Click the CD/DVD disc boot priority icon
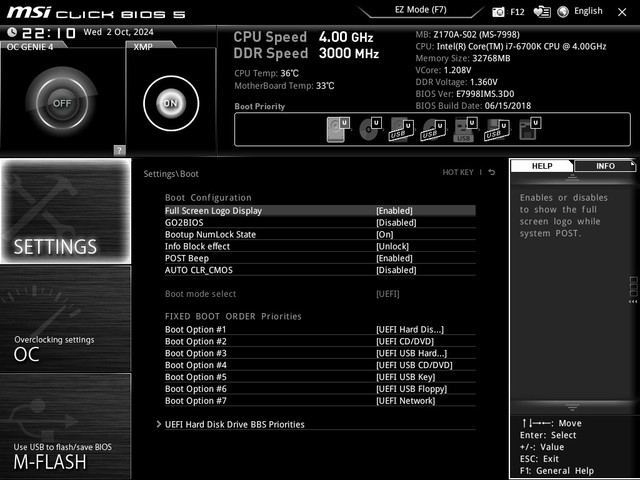This screenshot has width=640, height=480. (x=370, y=129)
